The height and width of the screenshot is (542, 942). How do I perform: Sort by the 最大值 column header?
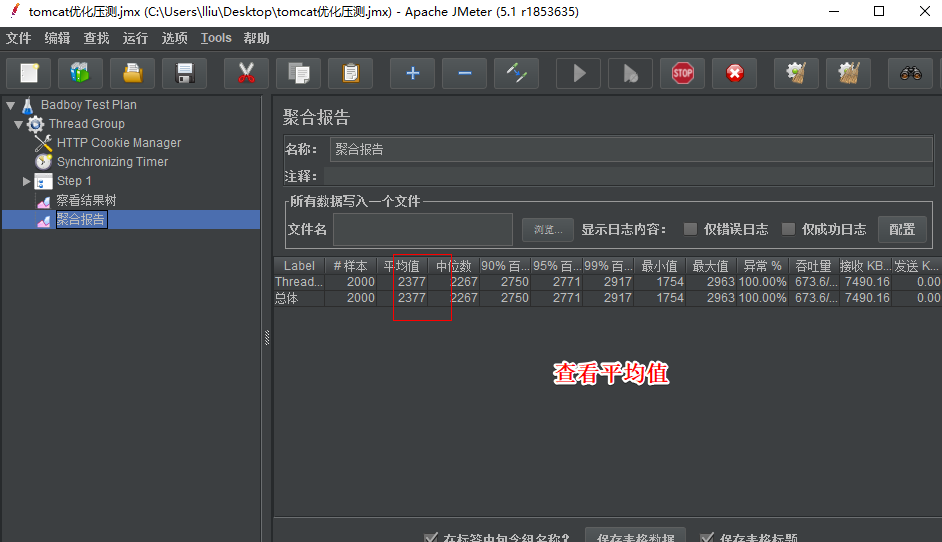point(711,266)
